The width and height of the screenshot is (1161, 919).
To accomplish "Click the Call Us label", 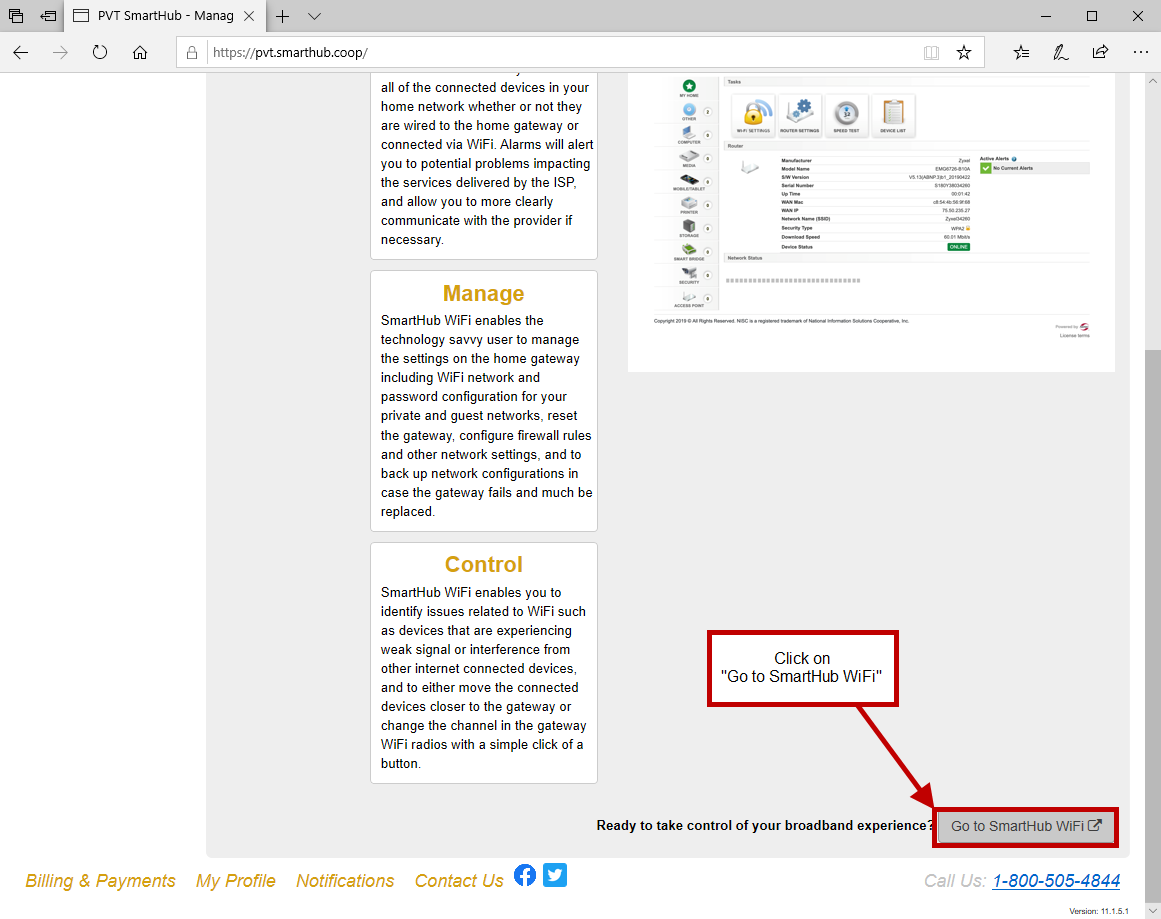I will (x=954, y=880).
